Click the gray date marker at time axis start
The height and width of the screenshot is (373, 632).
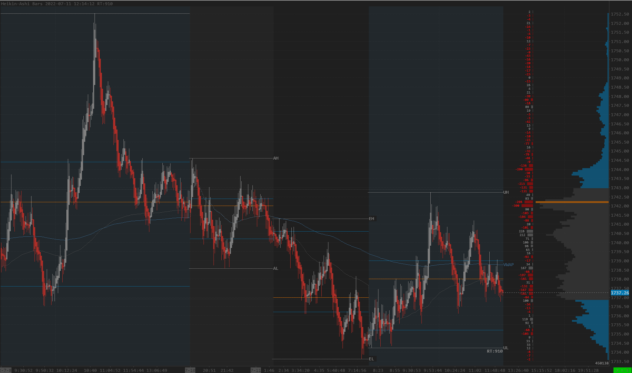(5, 370)
